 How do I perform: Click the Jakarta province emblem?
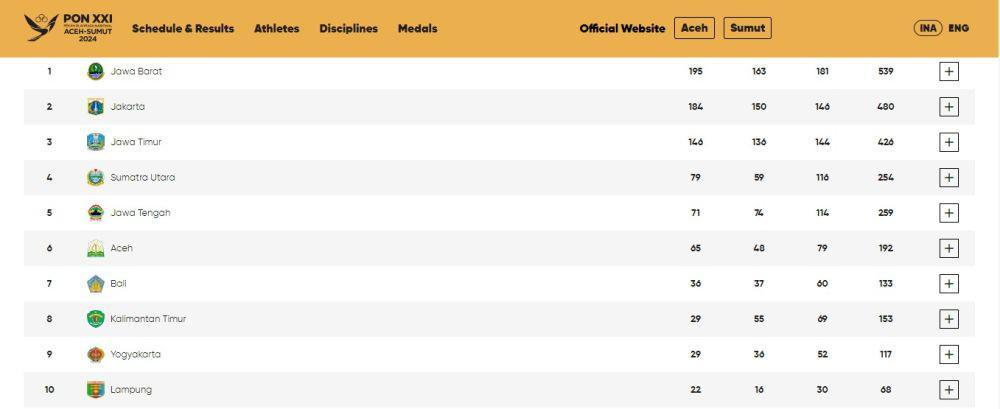[96, 107]
